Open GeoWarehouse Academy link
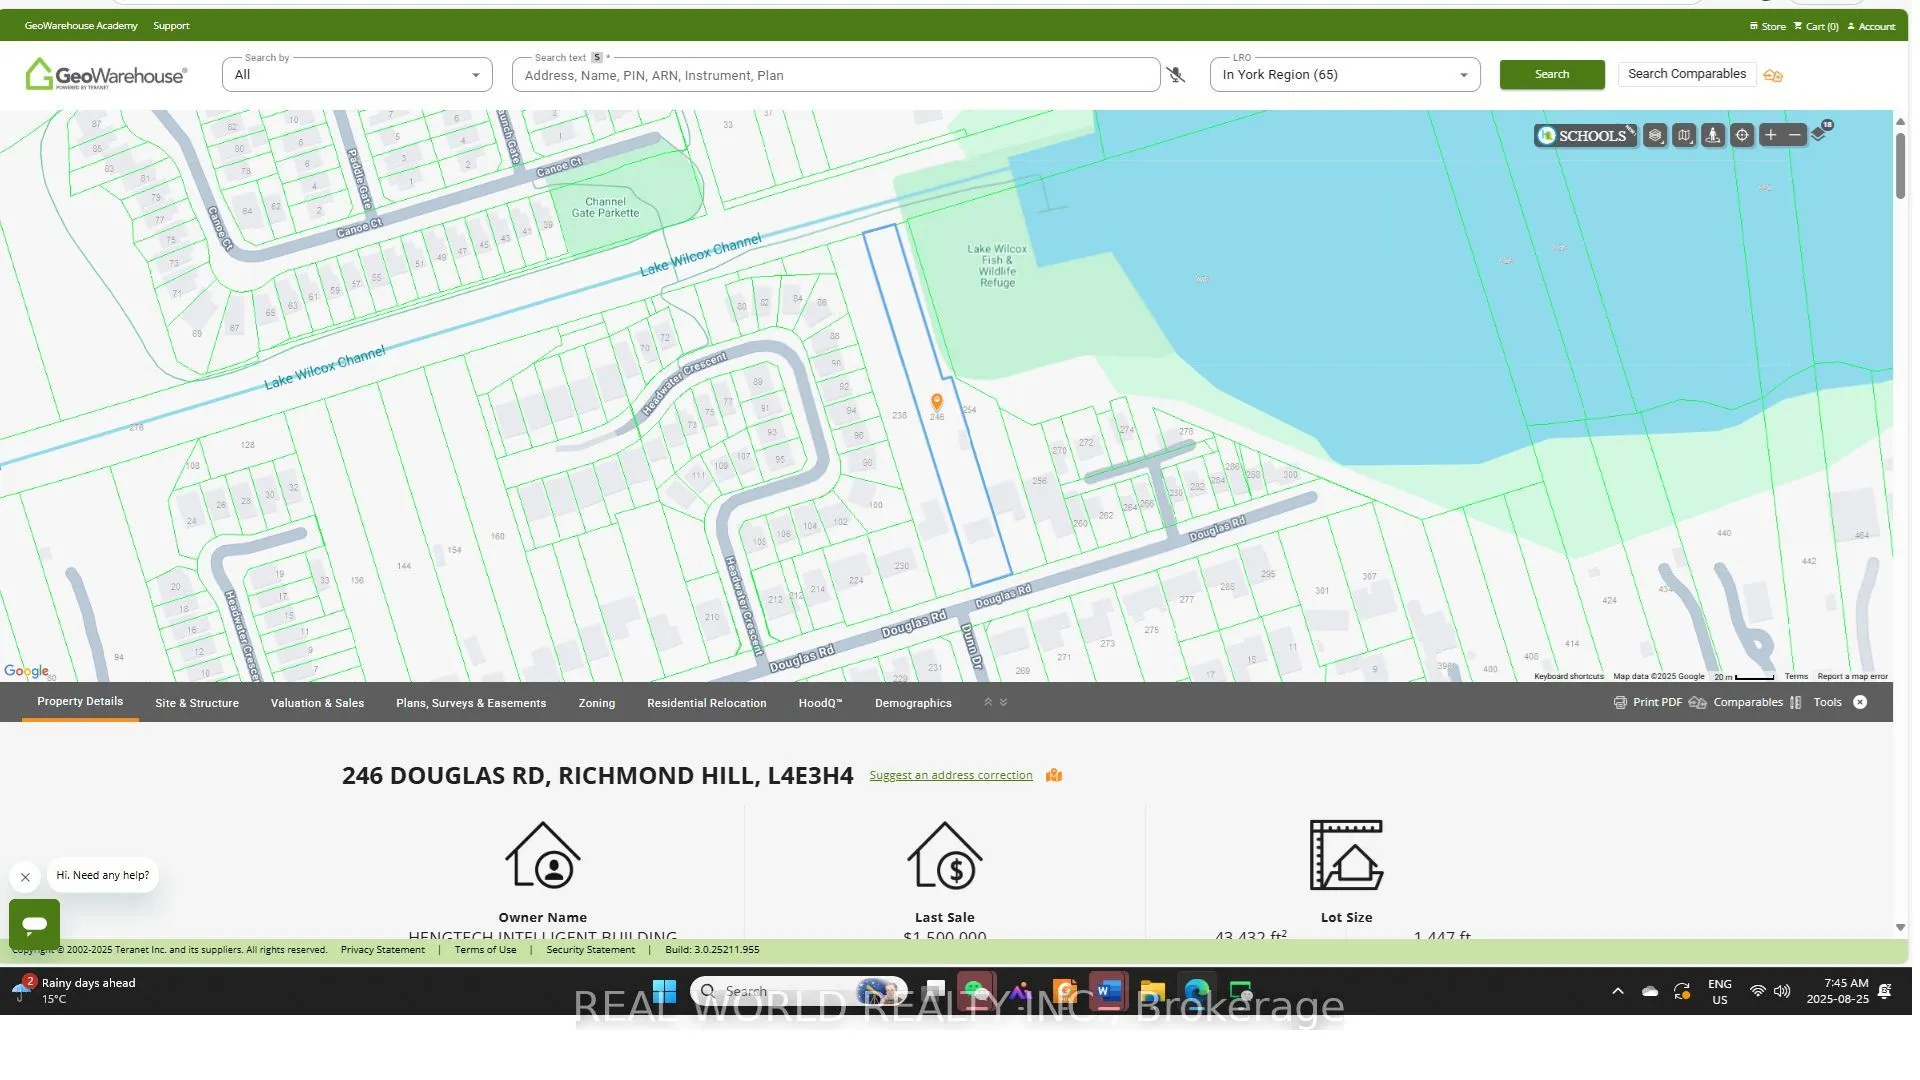The width and height of the screenshot is (1920, 1080). point(81,26)
